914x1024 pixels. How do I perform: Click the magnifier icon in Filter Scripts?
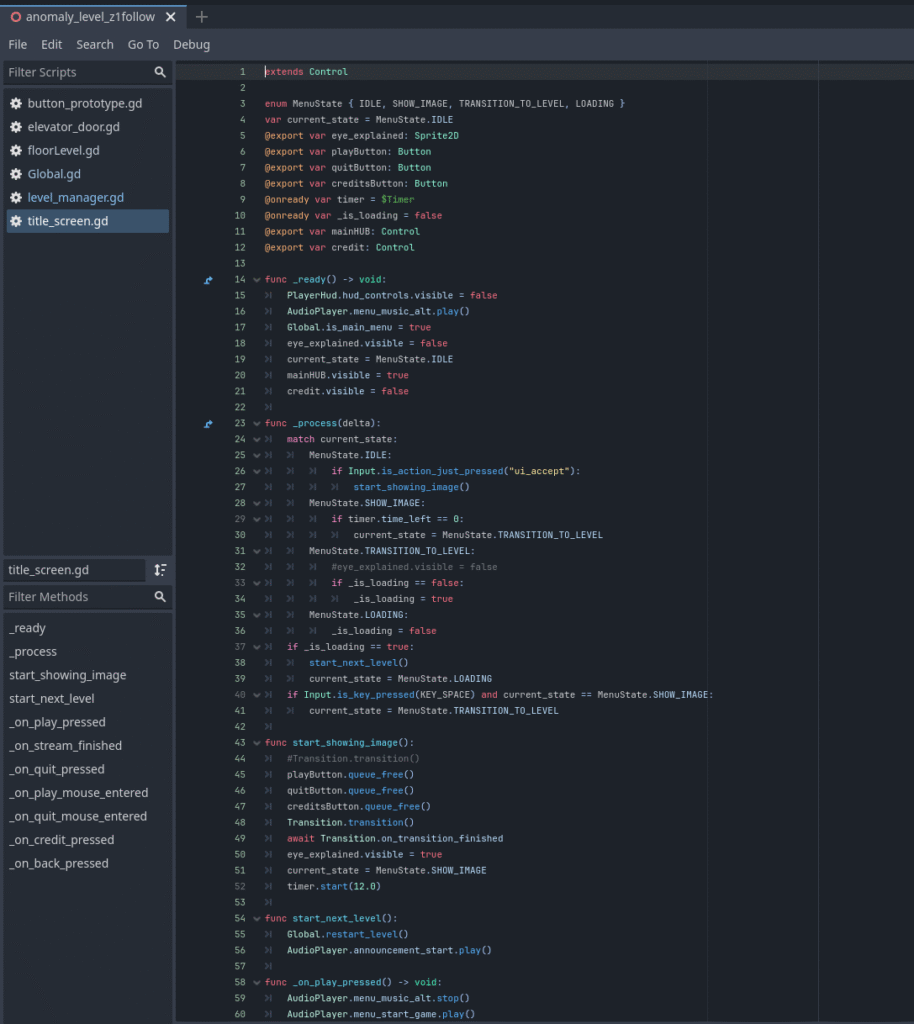coord(160,73)
